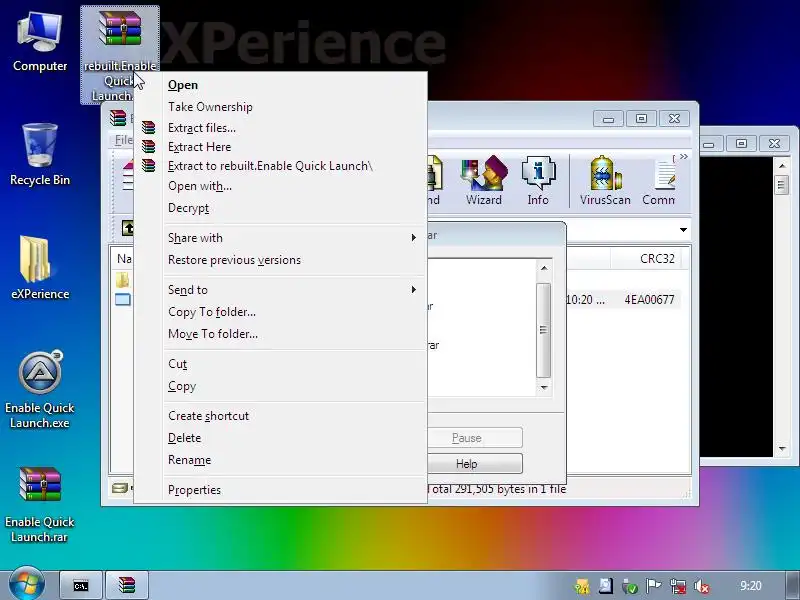This screenshot has height=600, width=800.
Task: Click progress dialog list scrollbar up arrow
Action: pyautogui.click(x=544, y=268)
